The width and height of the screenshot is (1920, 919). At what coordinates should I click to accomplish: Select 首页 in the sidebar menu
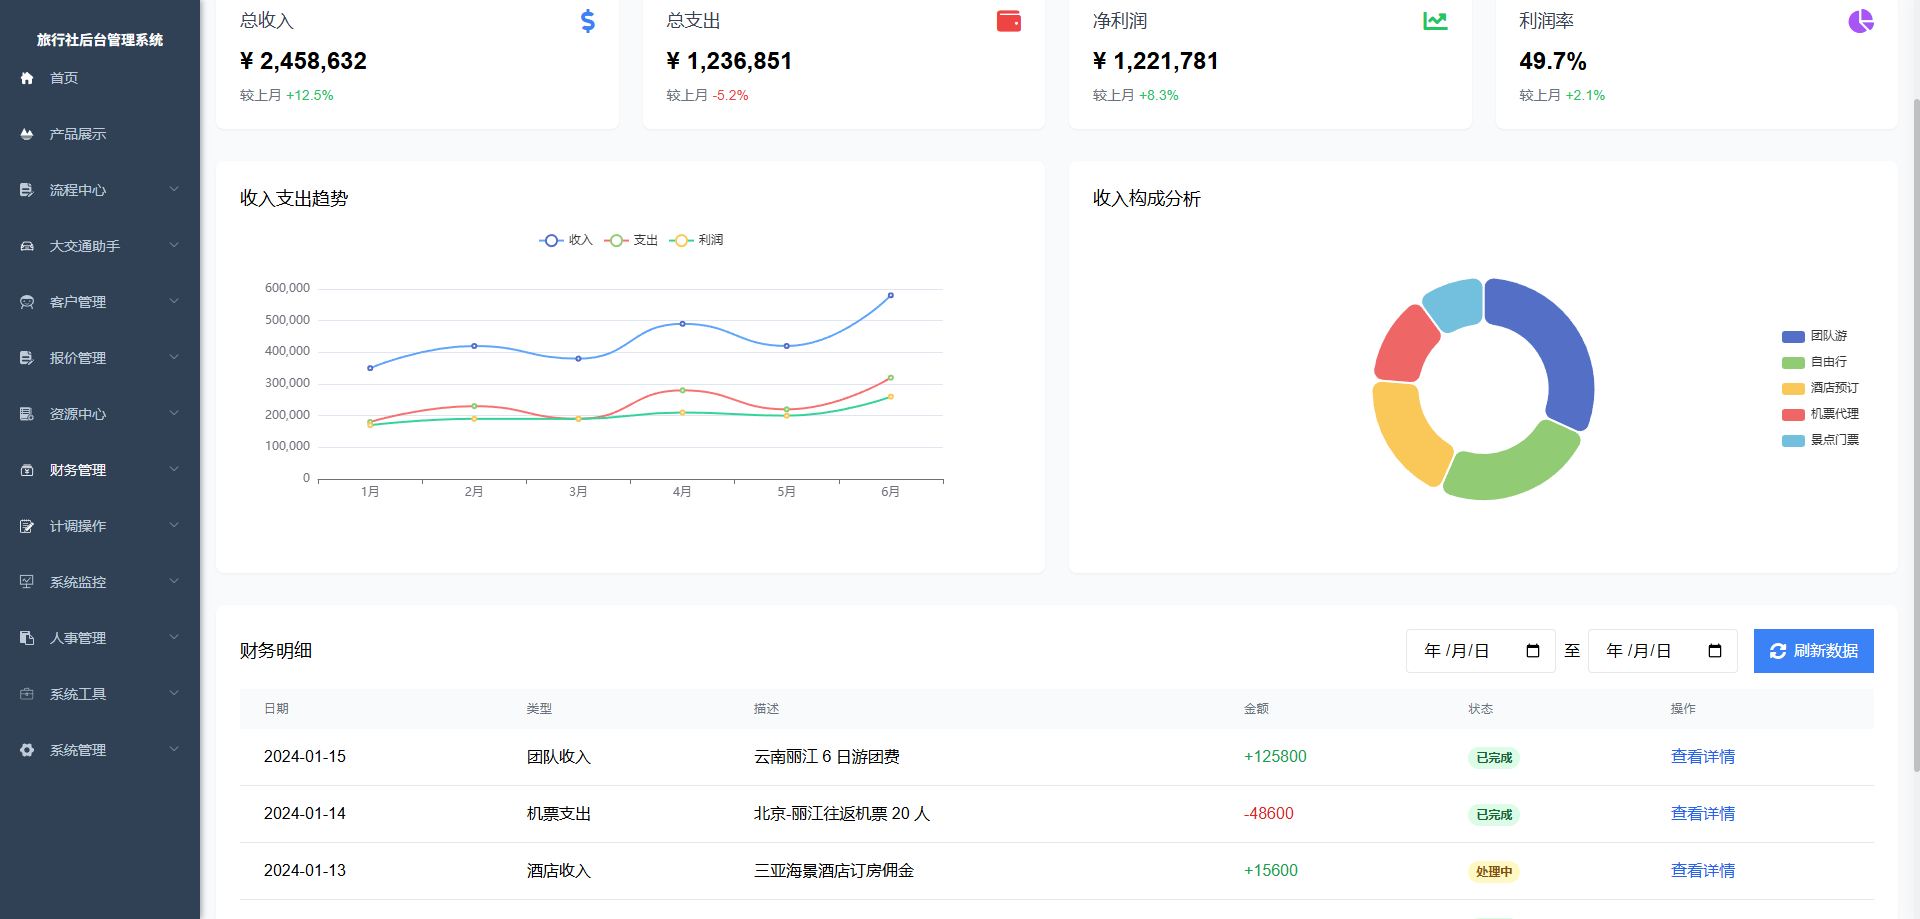[x=63, y=77]
